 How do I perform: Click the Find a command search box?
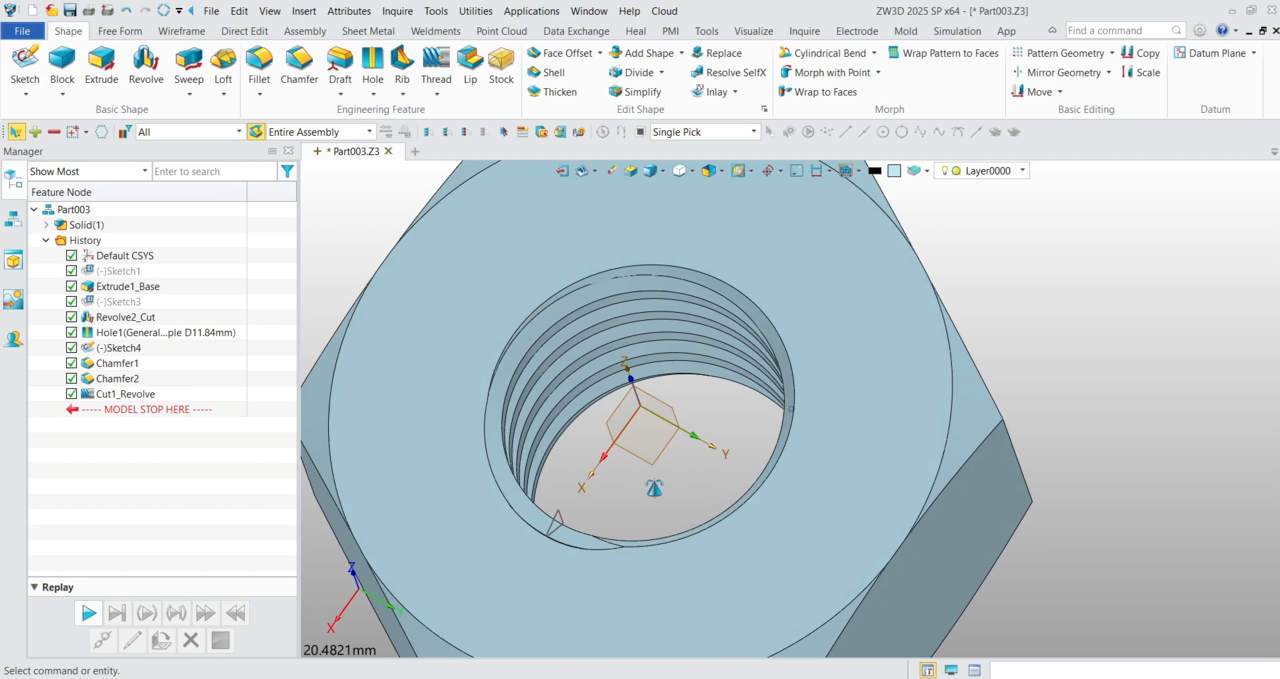[x=1117, y=31]
